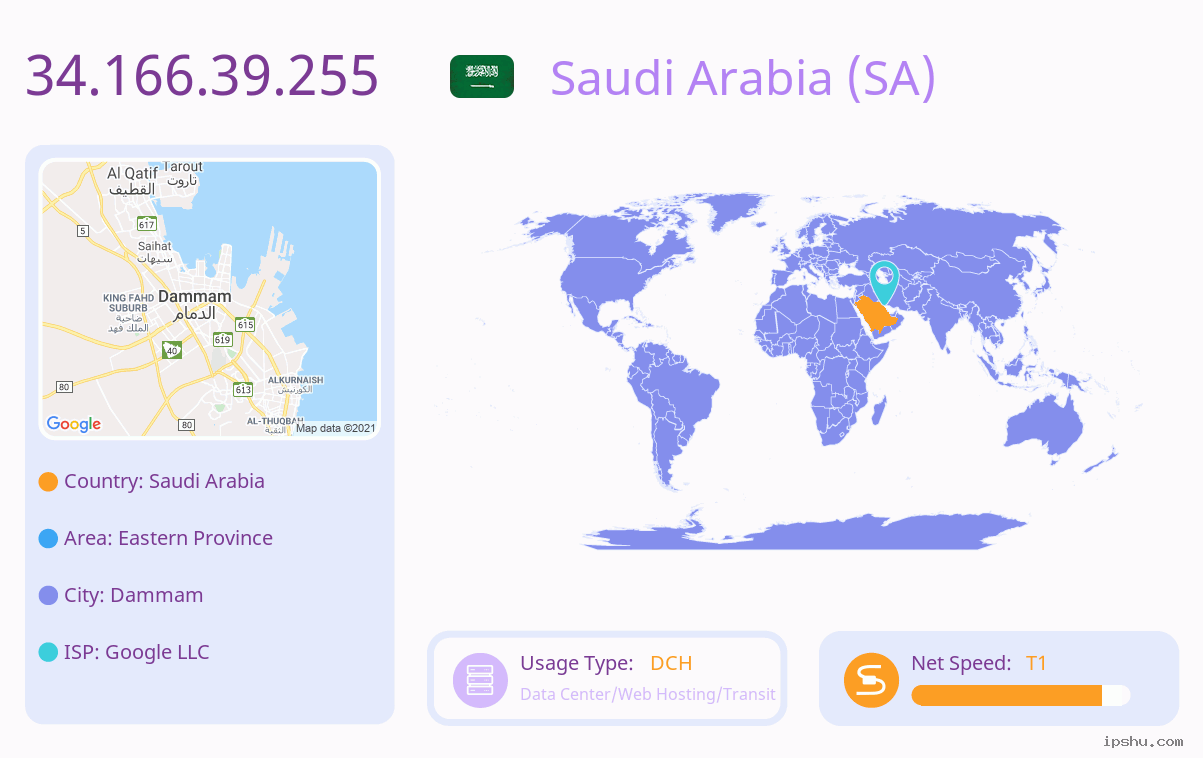Click the DCH usage type value
The image size is (1203, 758).
click(x=671, y=663)
